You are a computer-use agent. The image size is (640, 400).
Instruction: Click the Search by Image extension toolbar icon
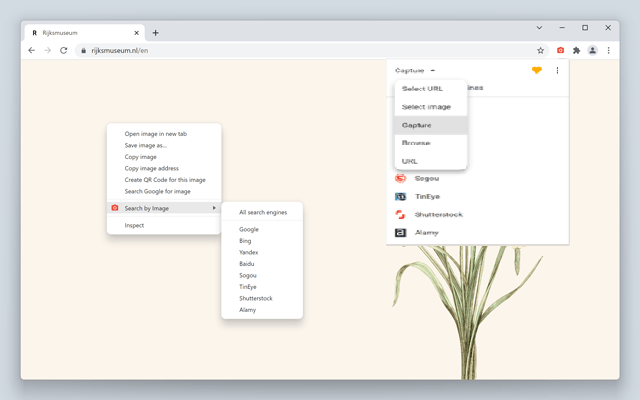pos(560,50)
